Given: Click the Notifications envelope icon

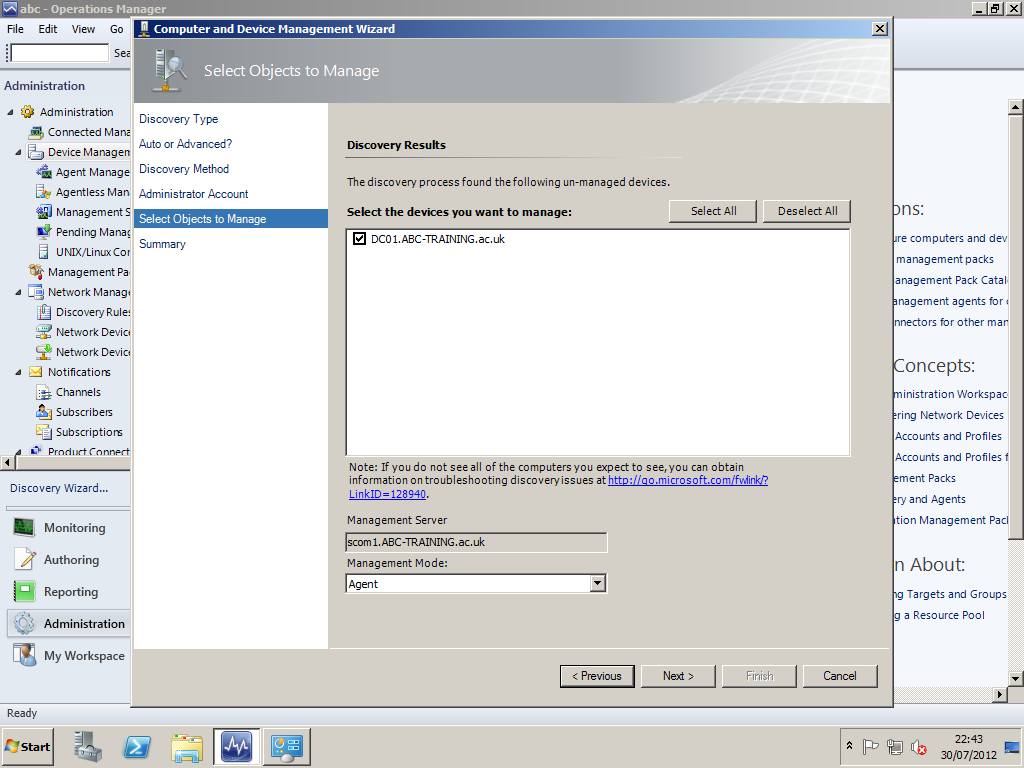Looking at the screenshot, I should pos(36,372).
